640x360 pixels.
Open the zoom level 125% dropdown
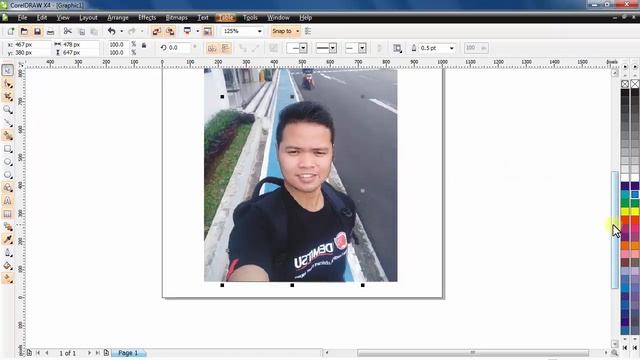(259, 31)
